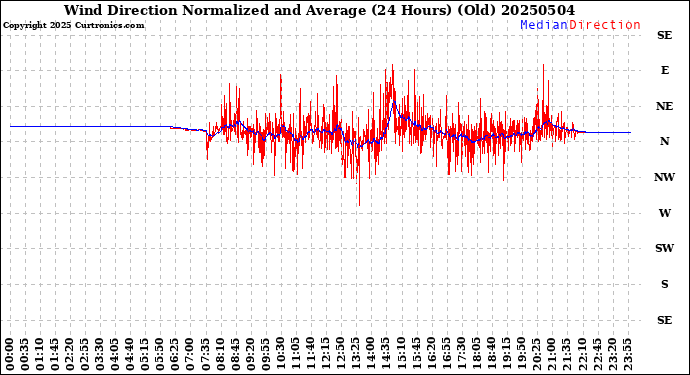Click the 19:50 time axis label

coord(521,354)
